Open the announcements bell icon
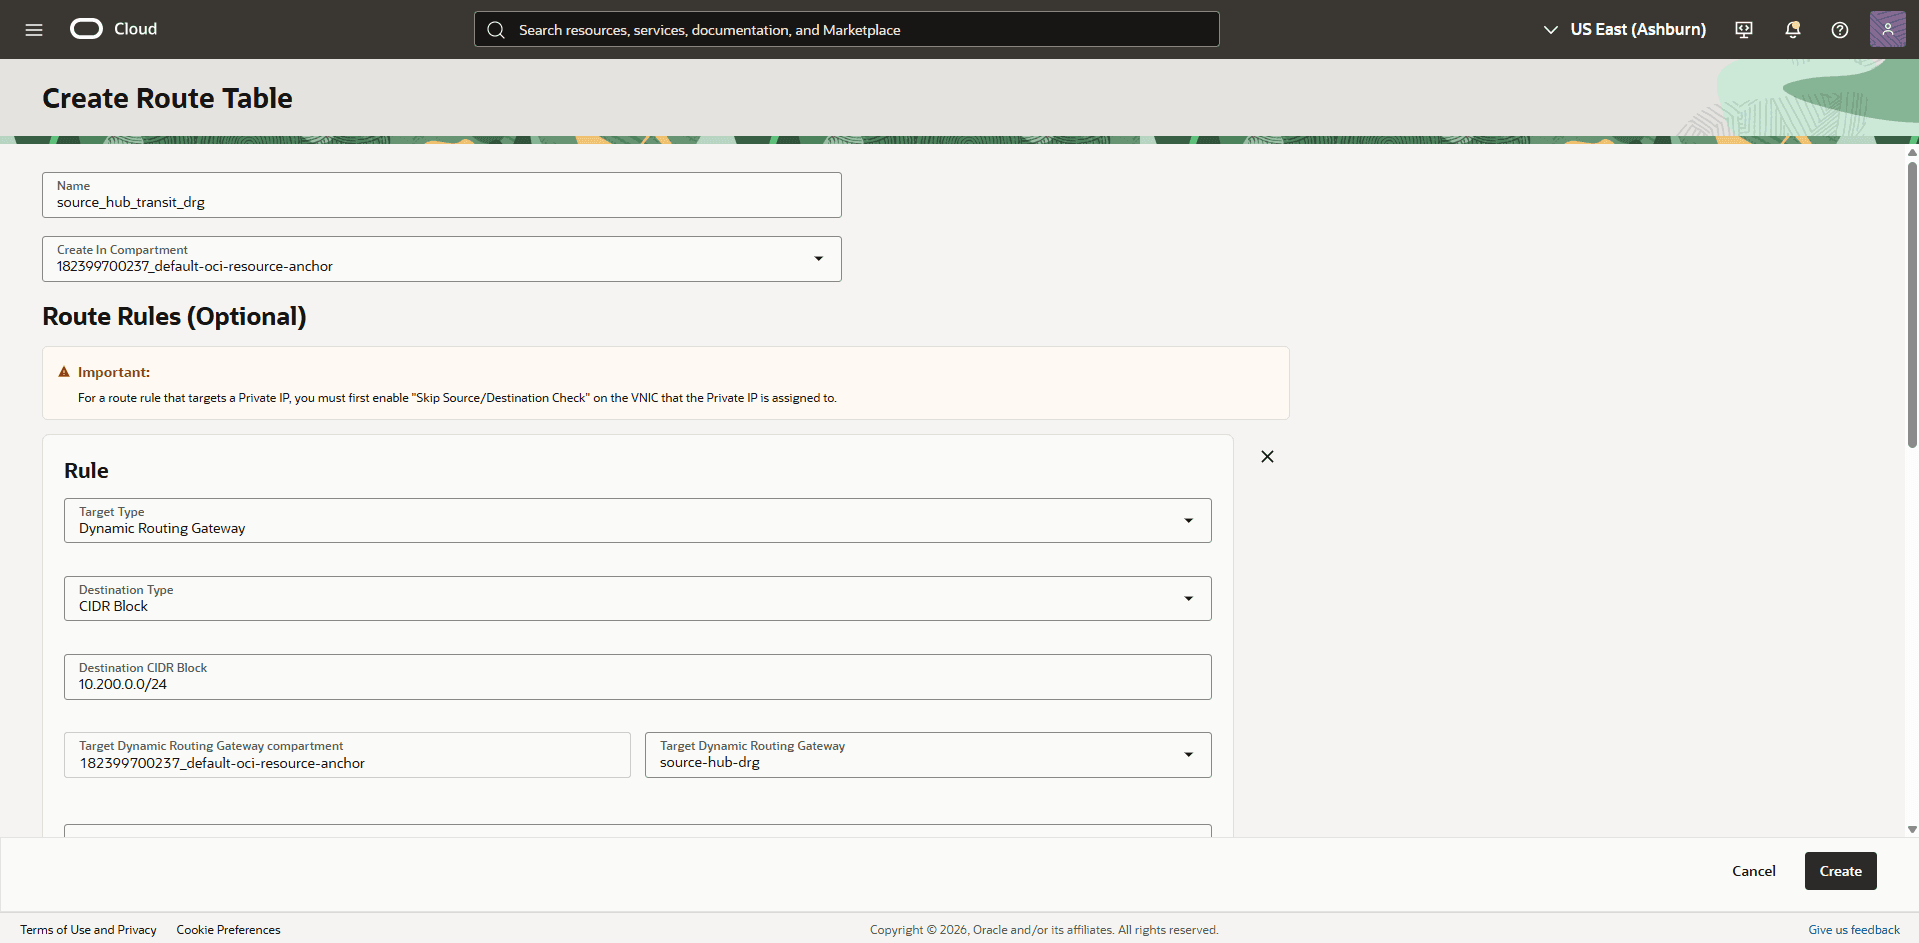1919x943 pixels. pyautogui.click(x=1793, y=30)
